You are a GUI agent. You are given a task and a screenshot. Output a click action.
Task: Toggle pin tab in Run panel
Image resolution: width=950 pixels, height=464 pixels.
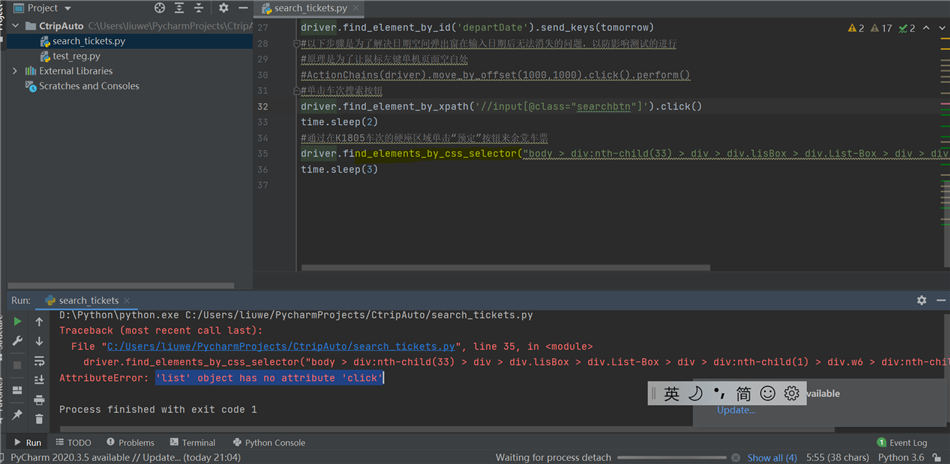(17, 415)
